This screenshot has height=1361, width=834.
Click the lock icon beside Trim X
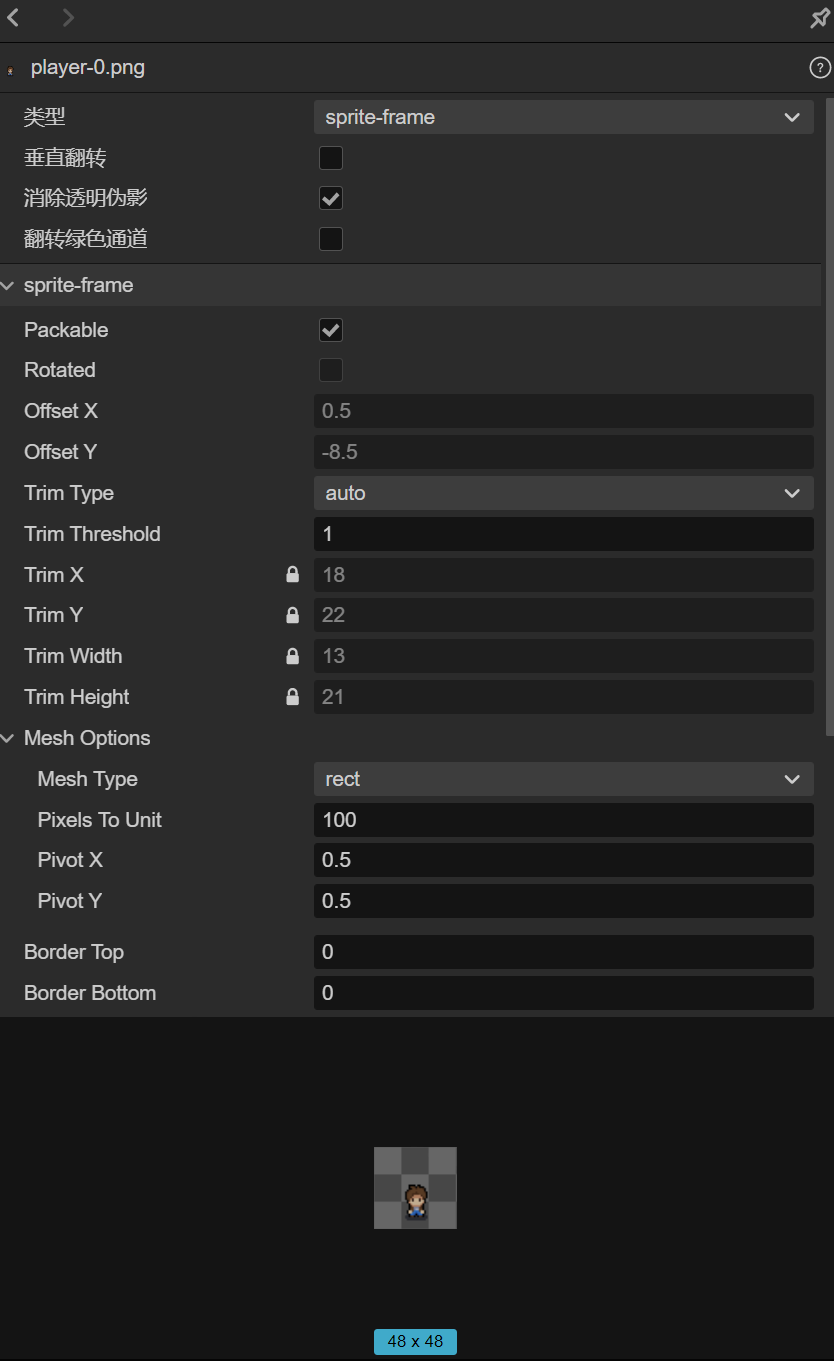pyautogui.click(x=292, y=575)
